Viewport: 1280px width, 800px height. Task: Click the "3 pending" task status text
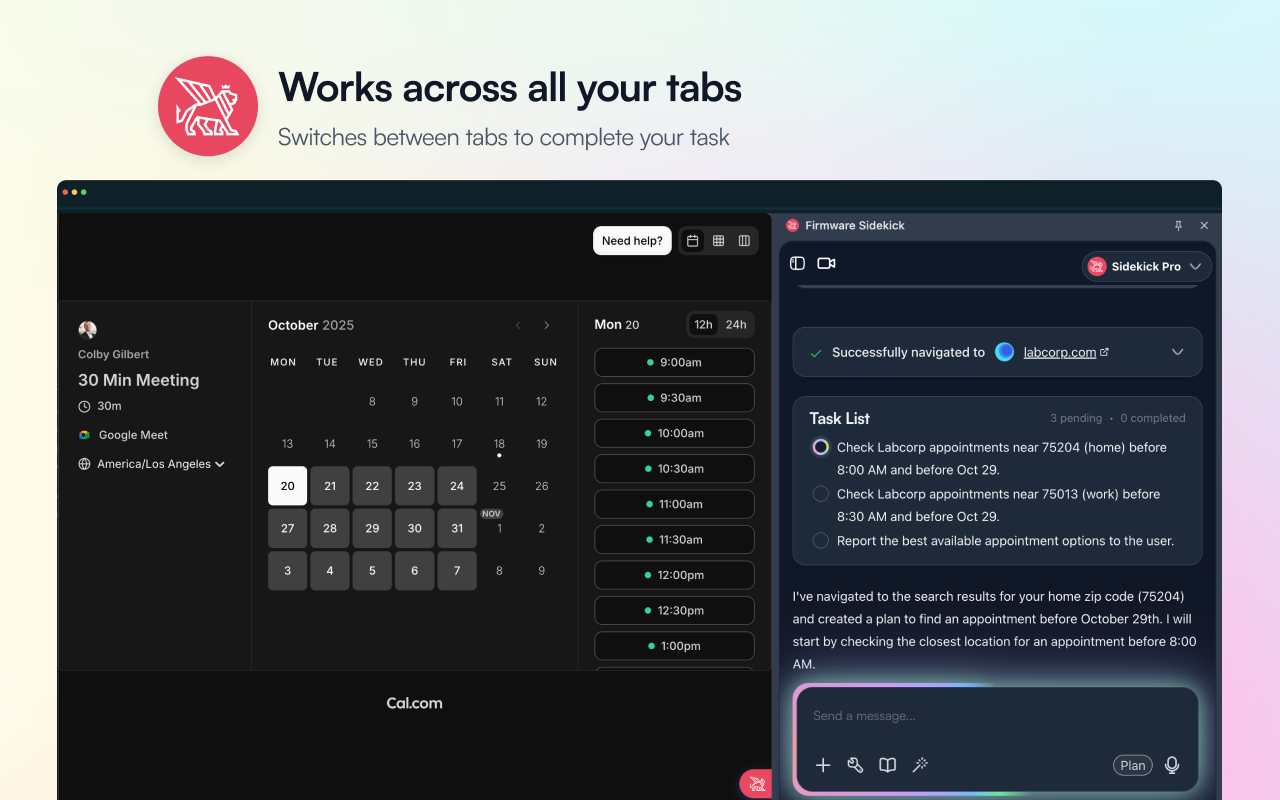pos(1076,418)
